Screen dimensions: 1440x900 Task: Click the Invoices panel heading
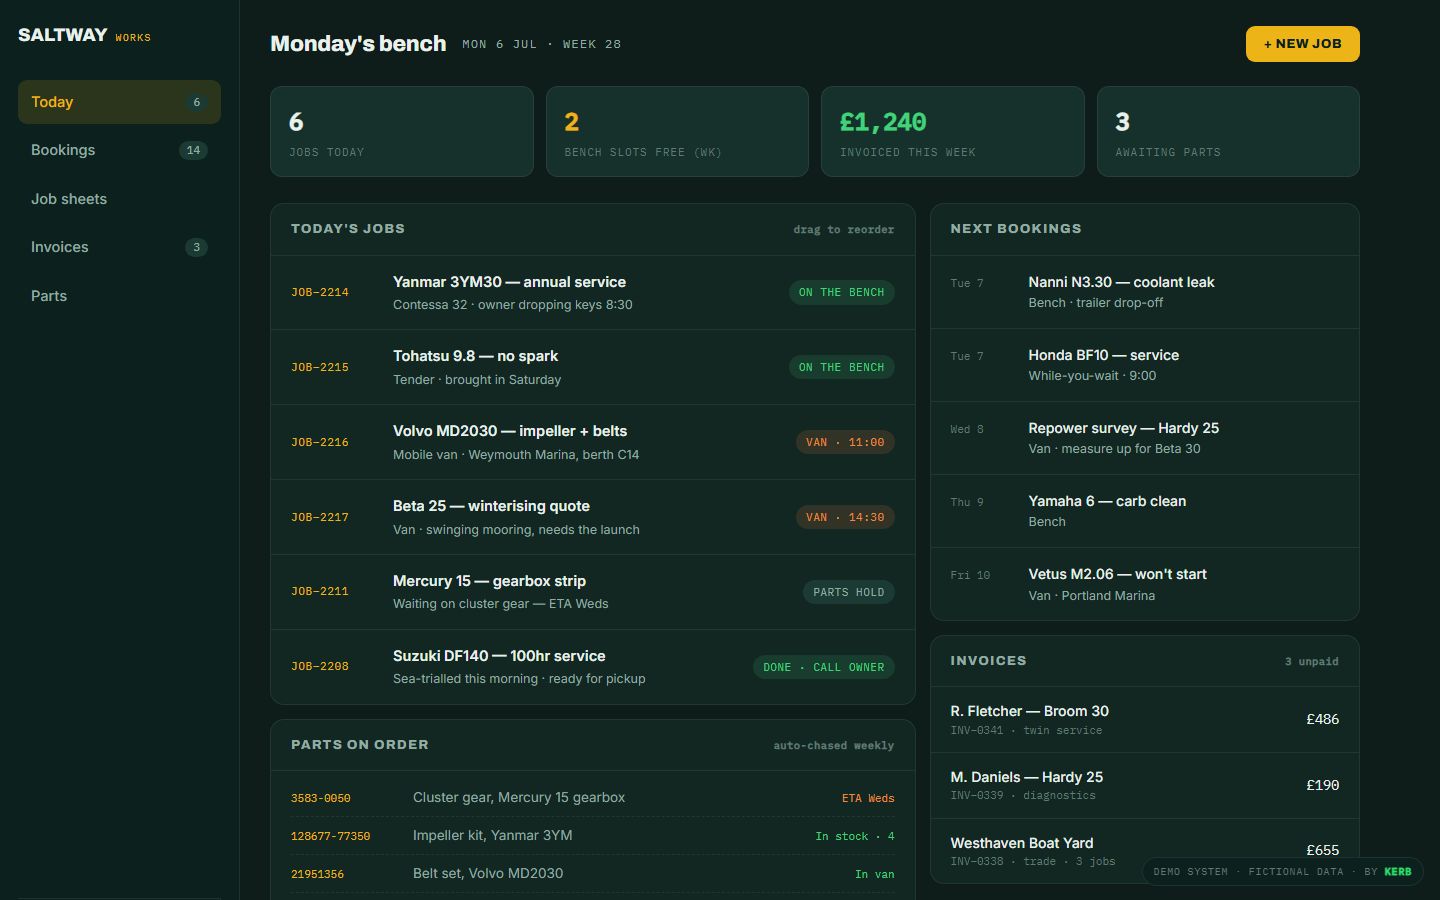click(x=988, y=661)
